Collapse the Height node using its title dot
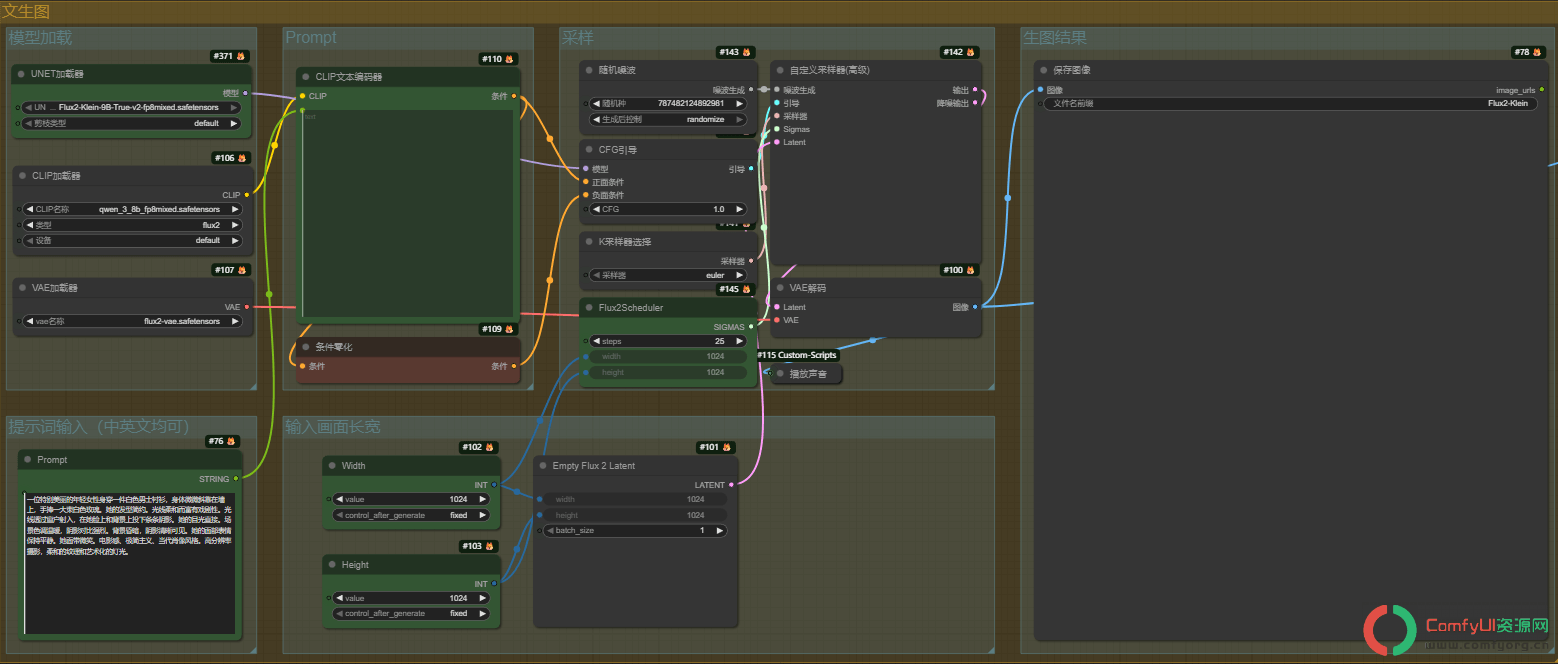 pyautogui.click(x=332, y=565)
